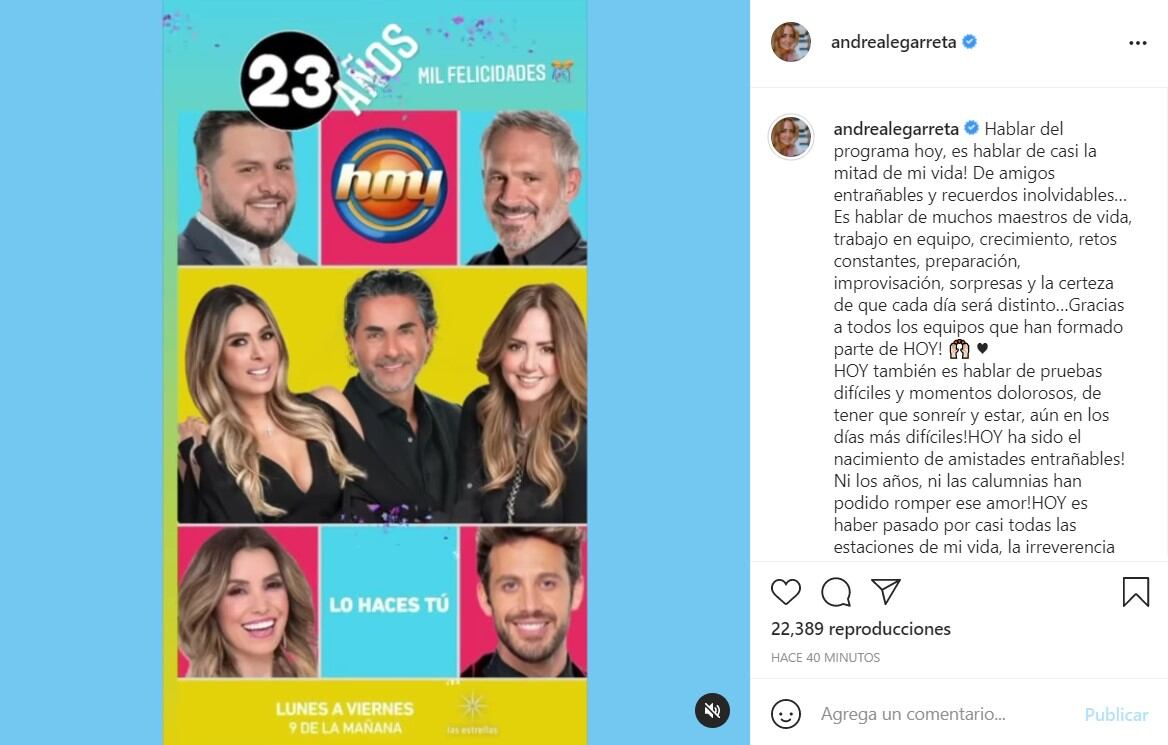Open andrealegarreta username in header
The height and width of the screenshot is (745, 1168).
(x=893, y=42)
